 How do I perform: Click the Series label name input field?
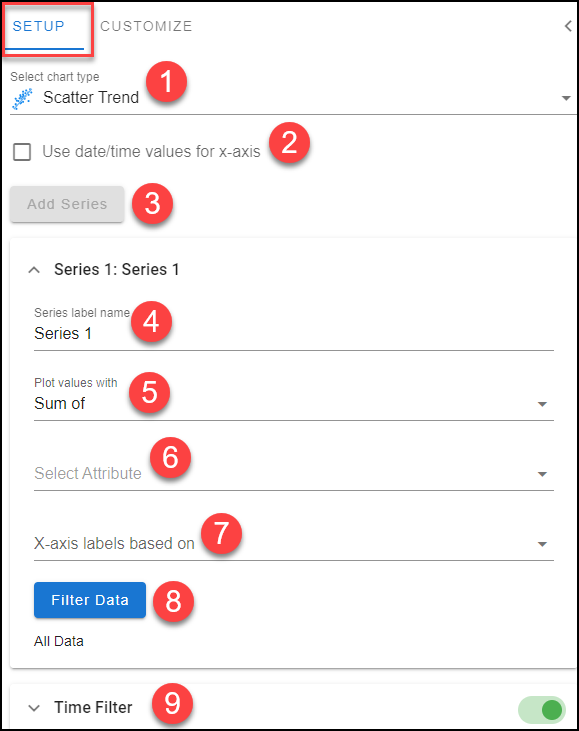(x=294, y=334)
